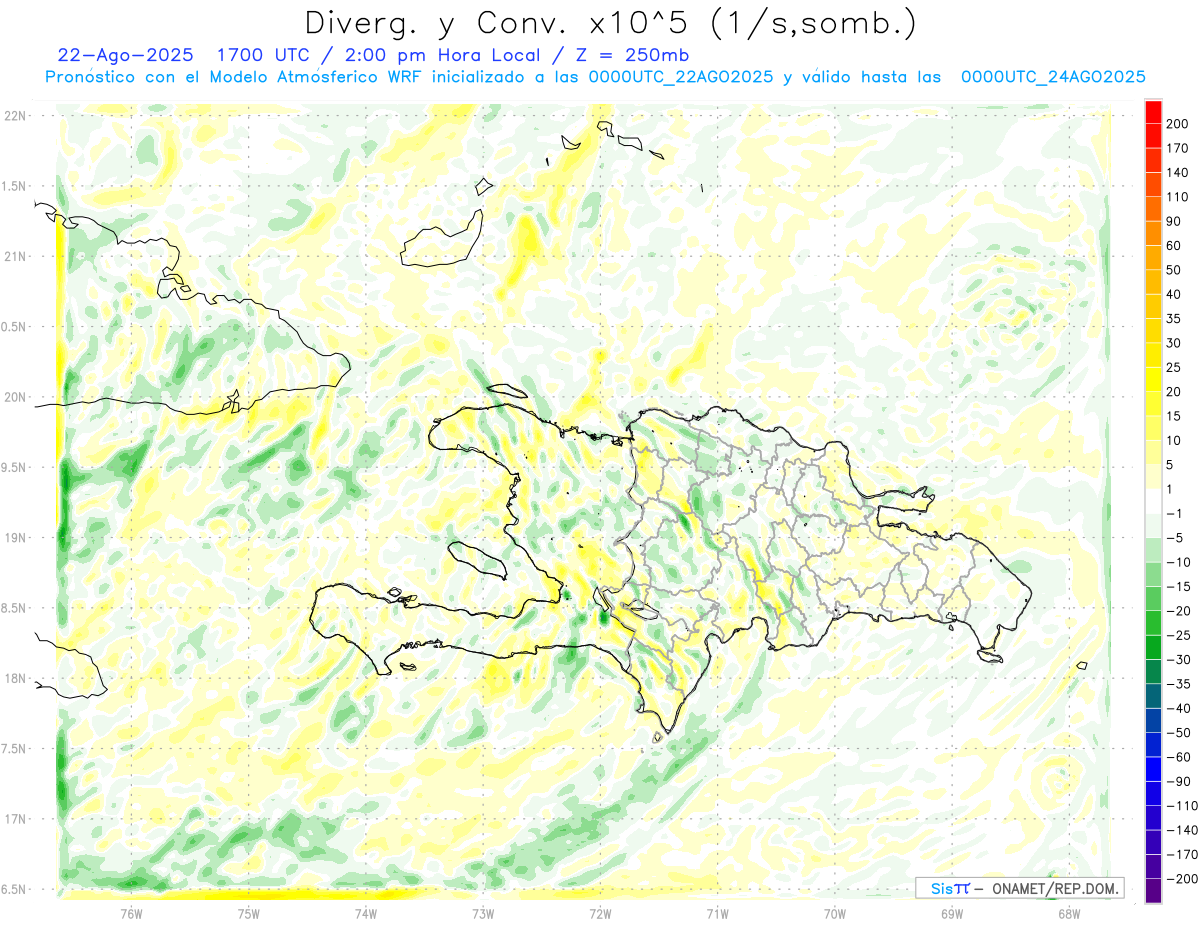
Task: Click the '21N' latitude label
Action: tap(16, 256)
